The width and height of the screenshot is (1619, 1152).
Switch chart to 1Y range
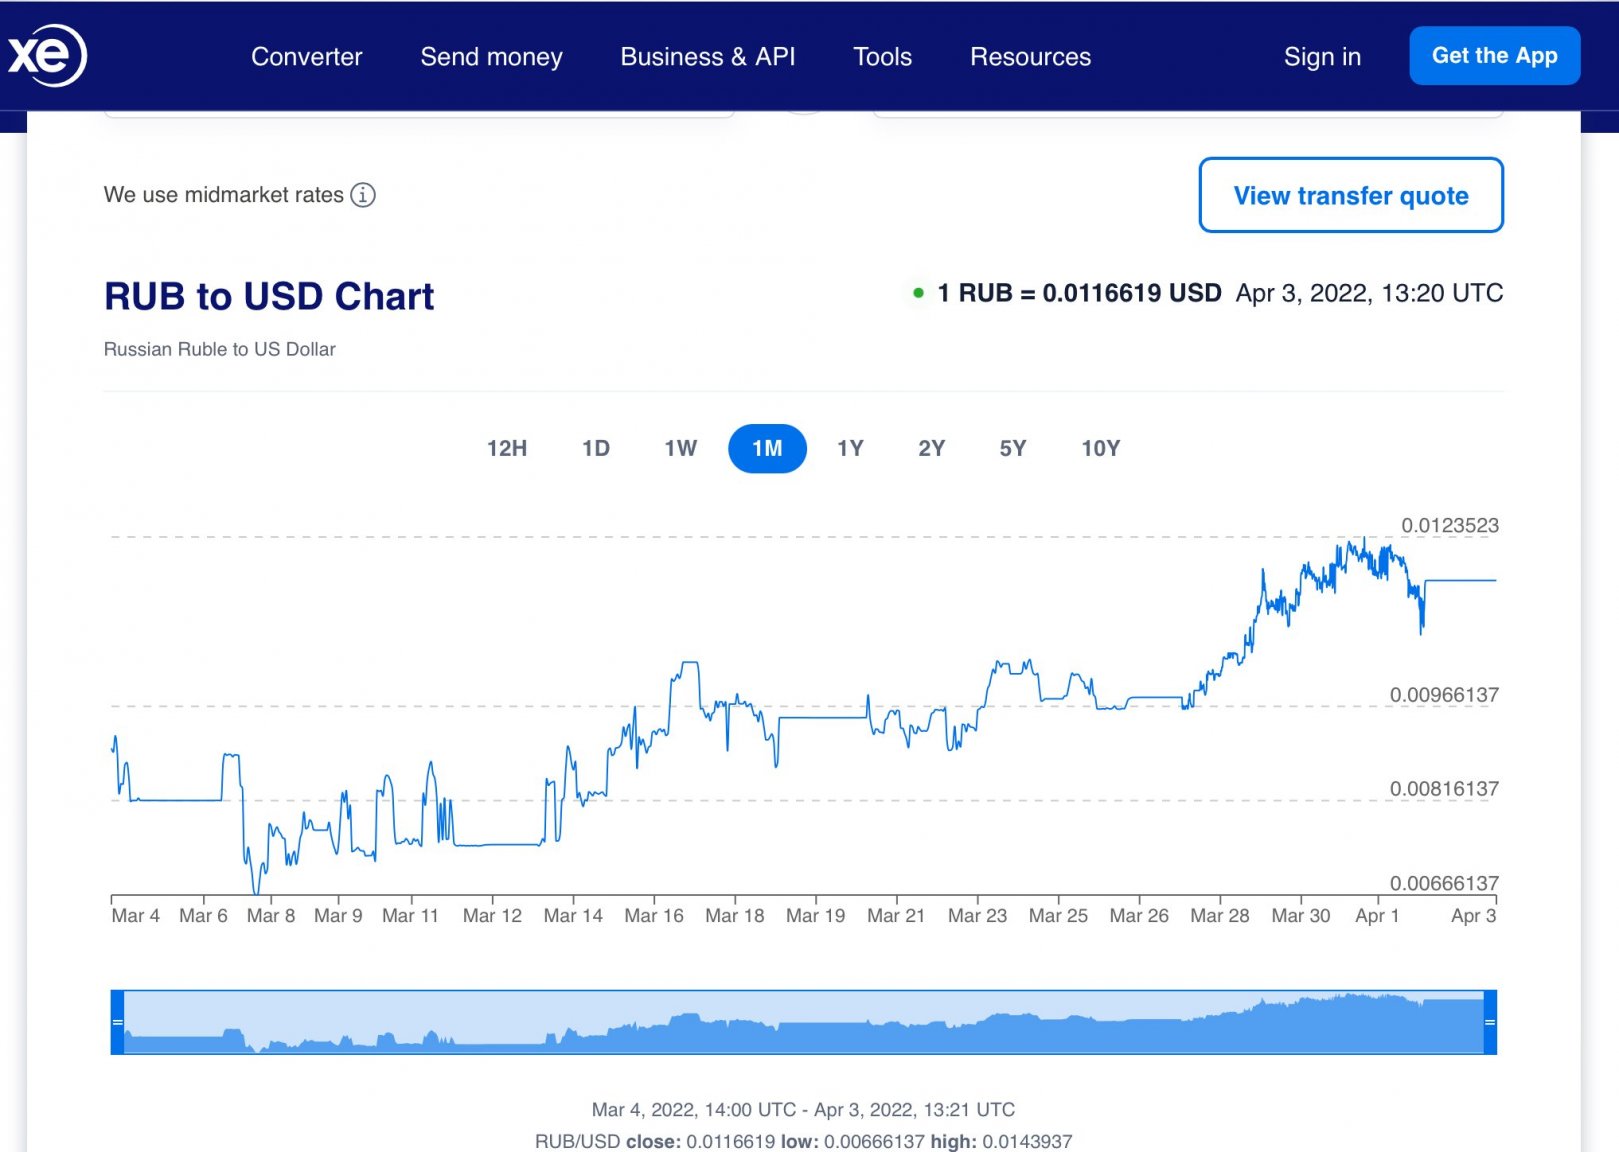tap(850, 448)
